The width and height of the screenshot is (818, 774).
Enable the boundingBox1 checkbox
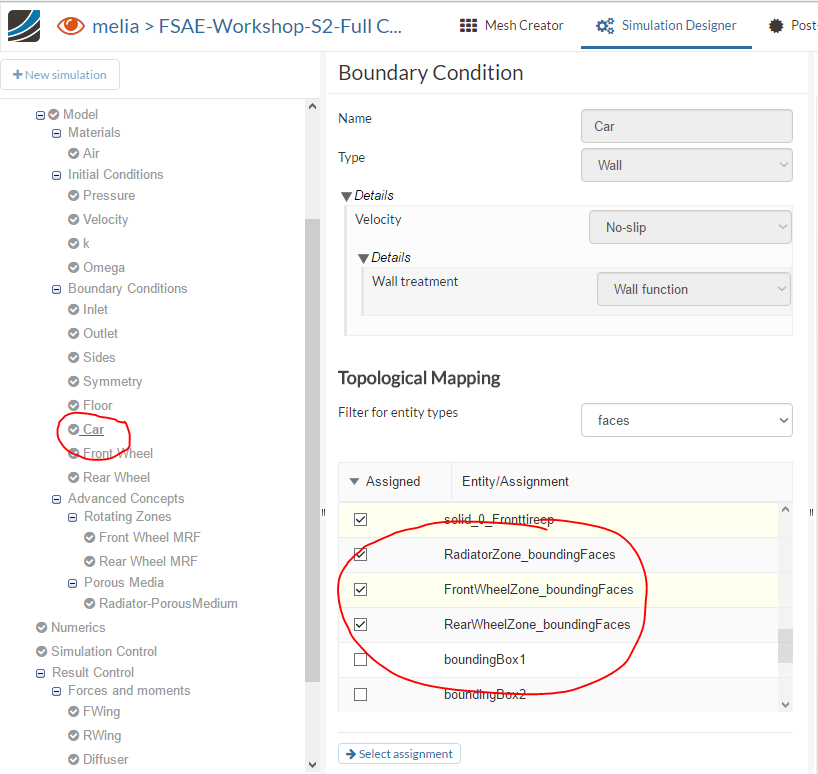pos(361,660)
